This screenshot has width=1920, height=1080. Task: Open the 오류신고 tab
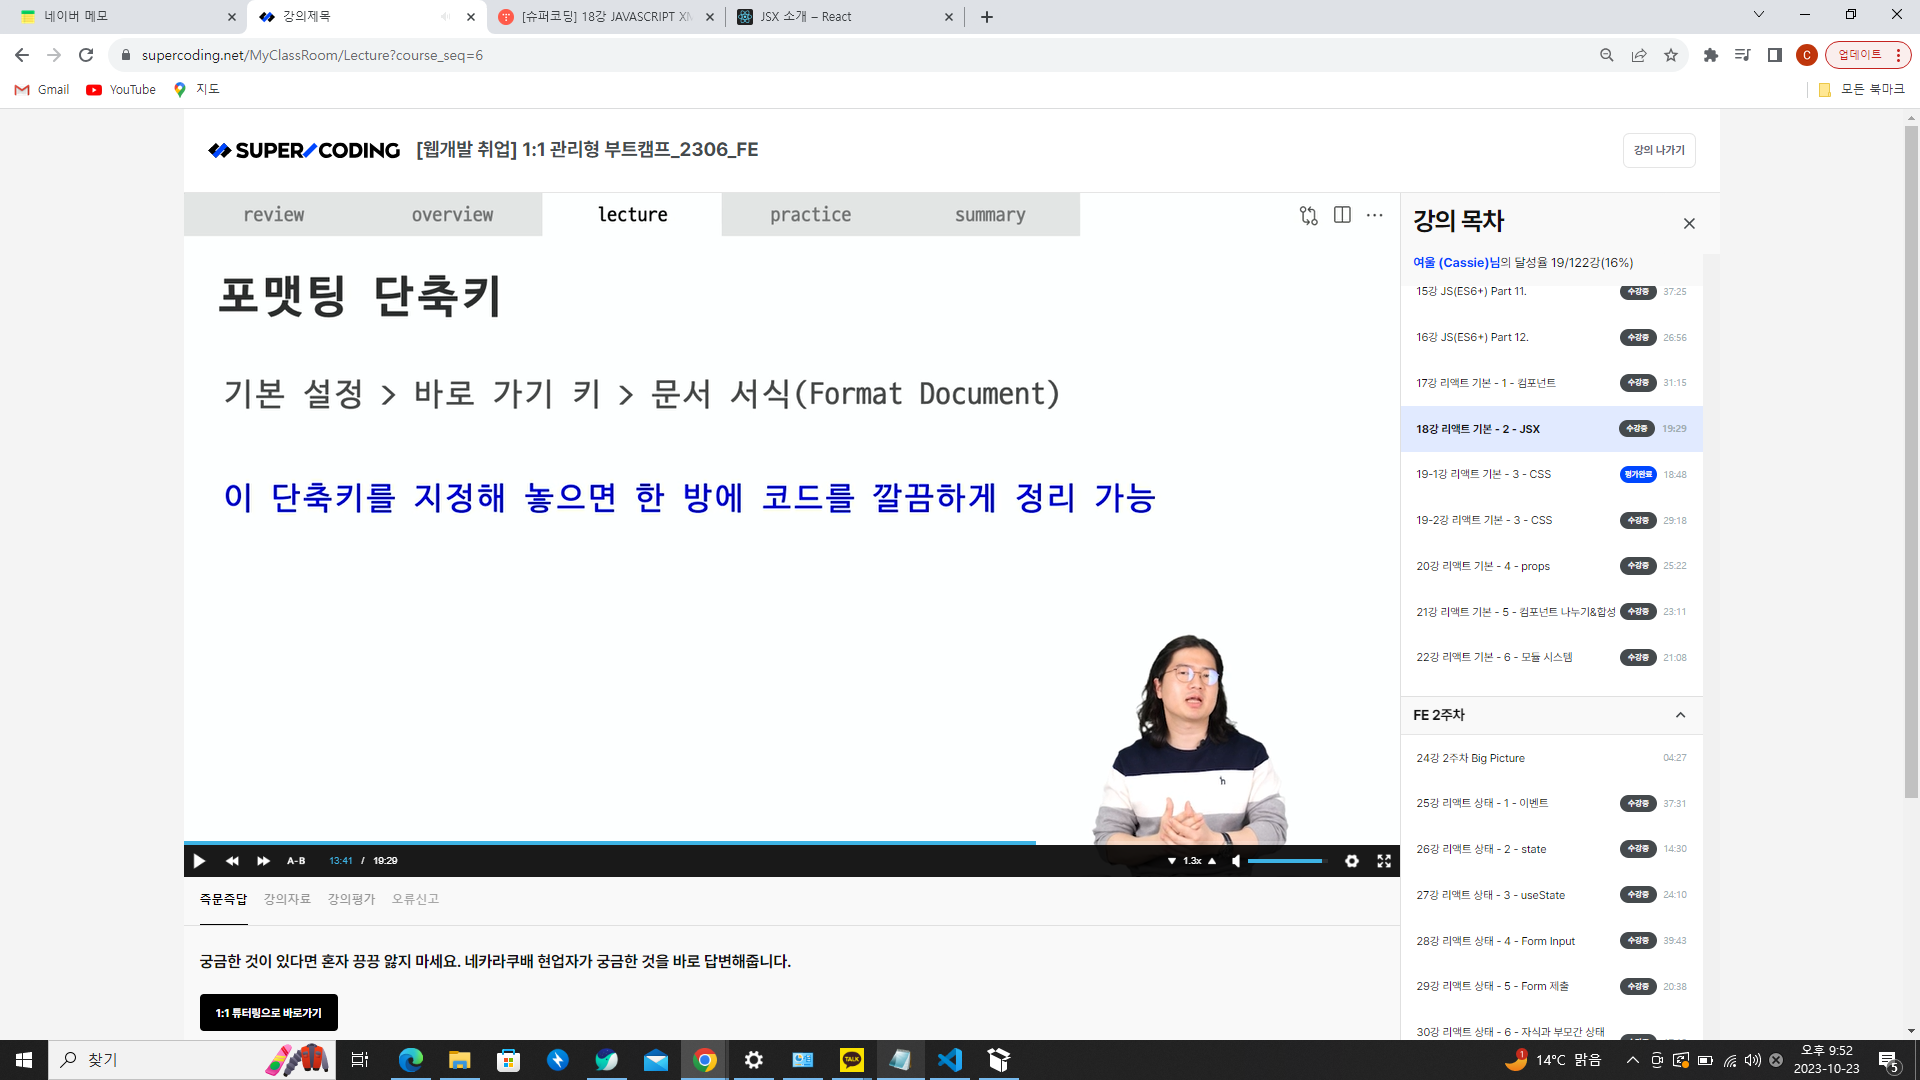[x=415, y=899]
